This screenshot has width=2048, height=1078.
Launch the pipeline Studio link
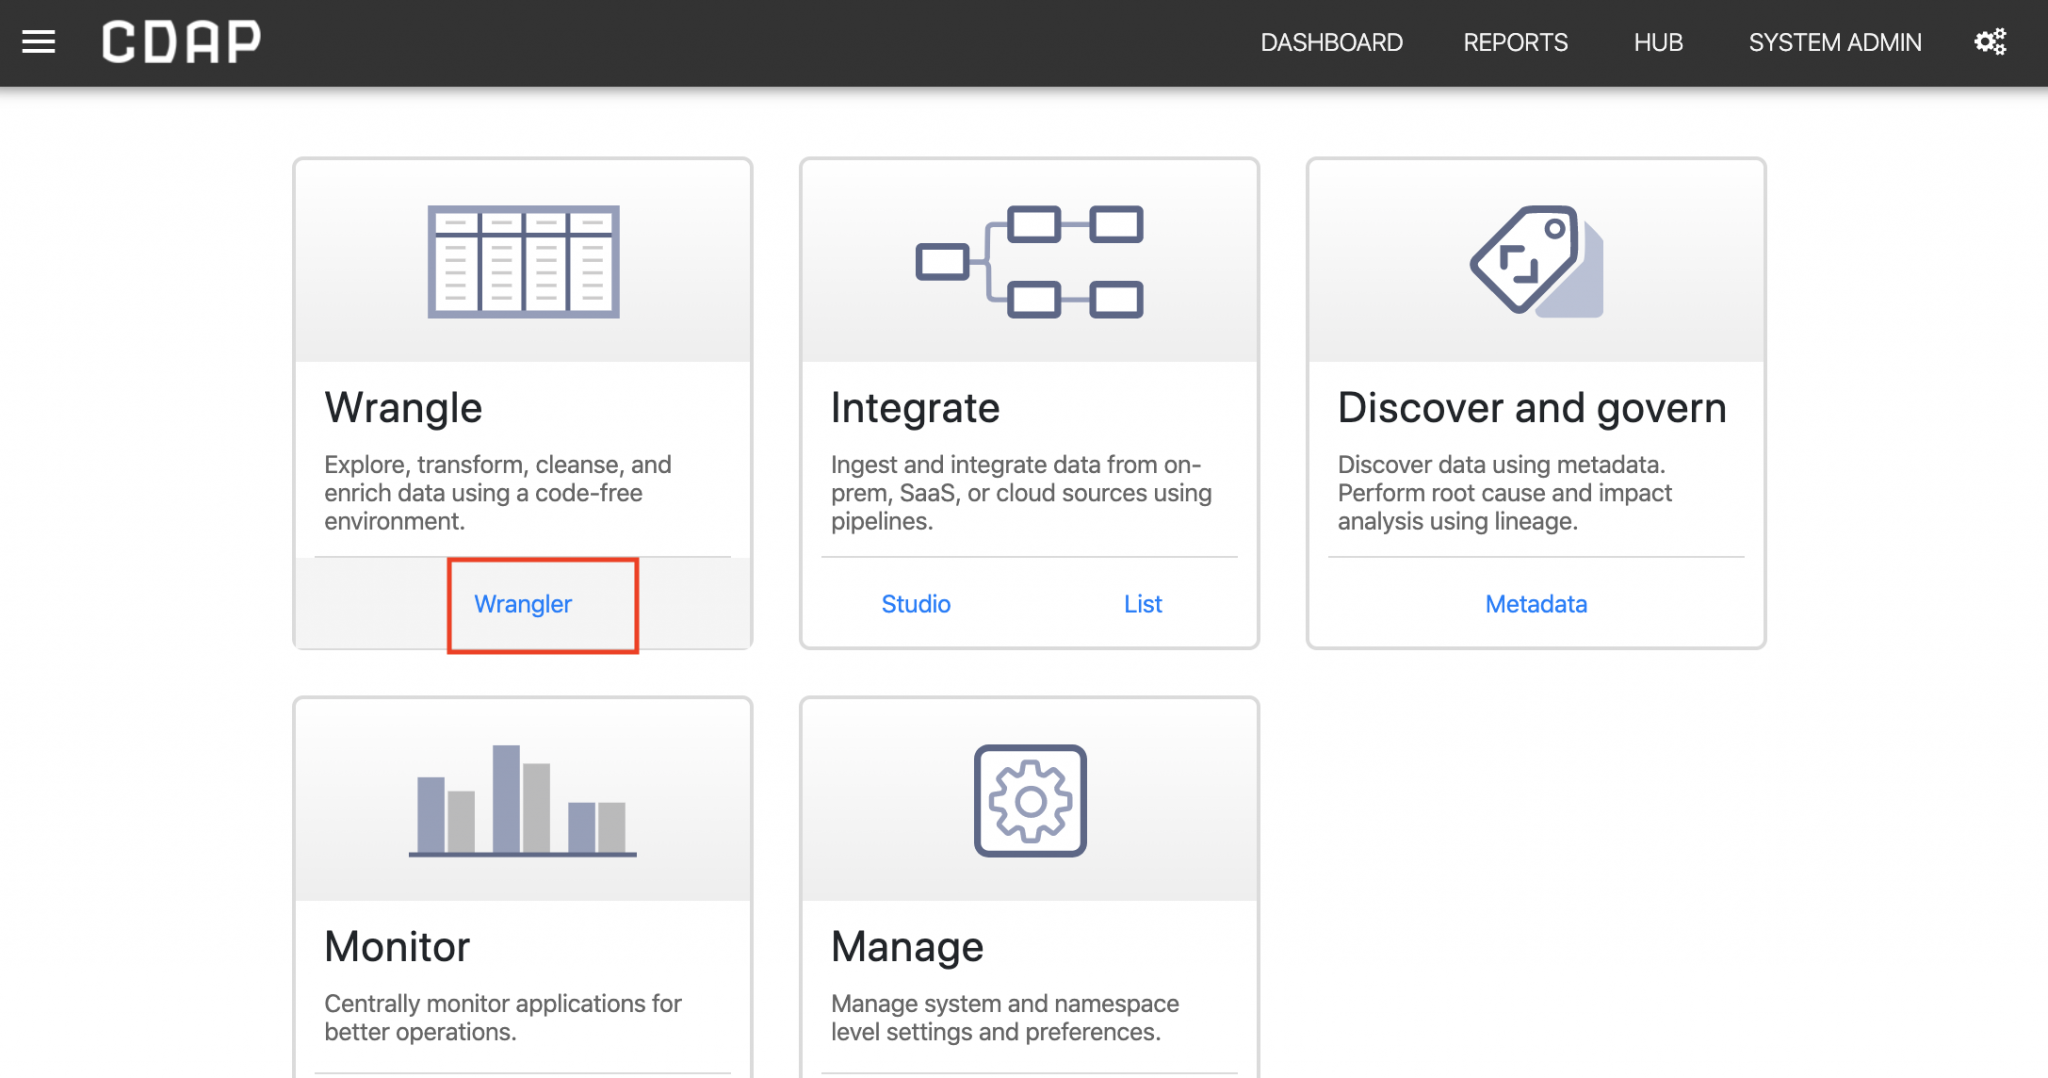pyautogui.click(x=915, y=604)
